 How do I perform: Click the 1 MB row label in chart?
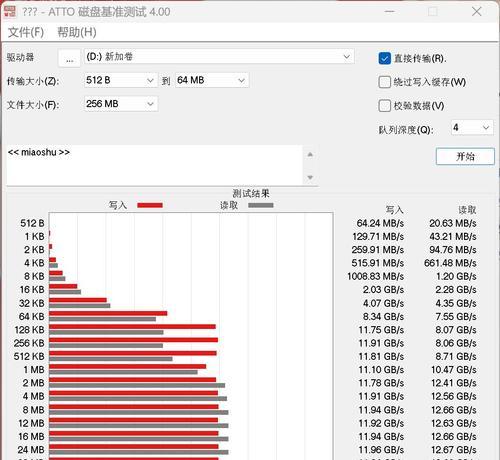[34, 370]
